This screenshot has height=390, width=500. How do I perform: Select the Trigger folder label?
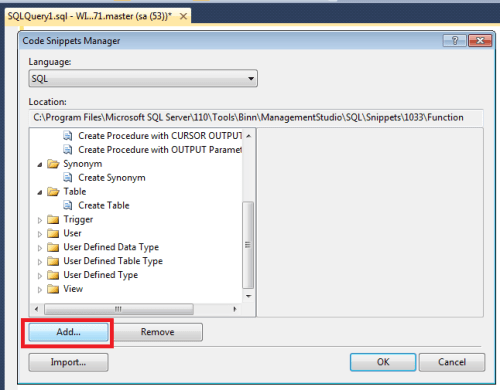[78, 219]
